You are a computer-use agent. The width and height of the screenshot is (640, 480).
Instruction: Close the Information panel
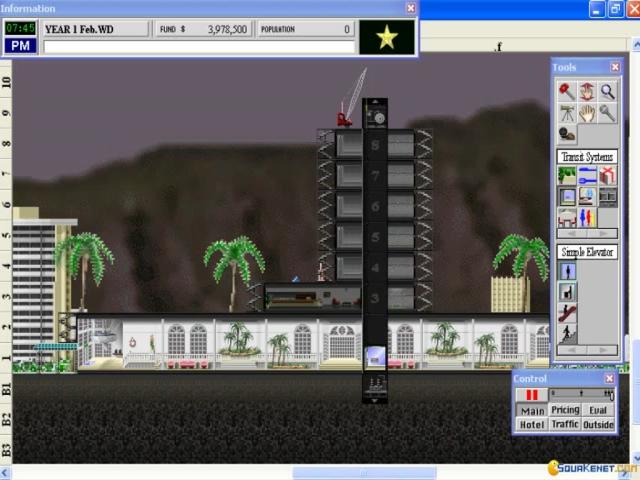pos(411,8)
